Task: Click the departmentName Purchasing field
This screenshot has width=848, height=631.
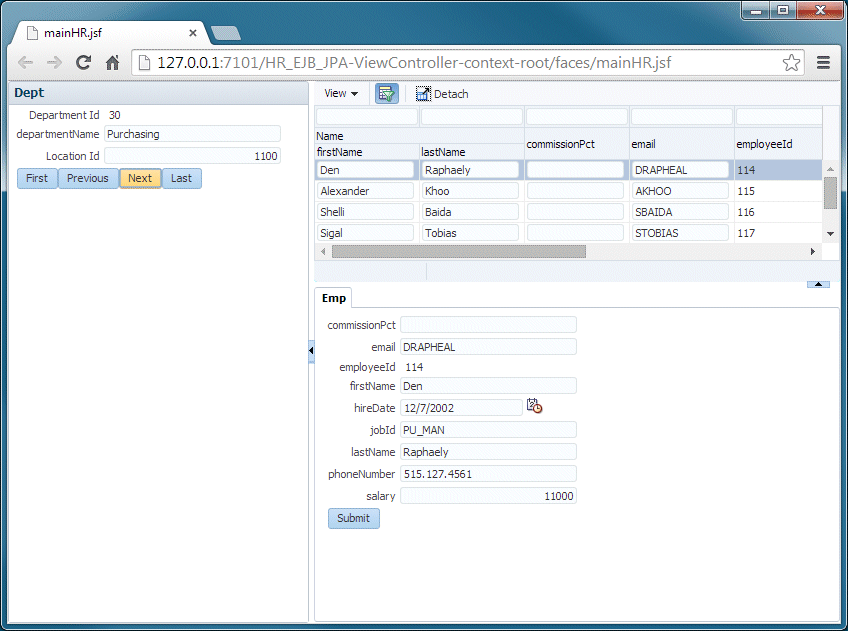Action: 193,134
